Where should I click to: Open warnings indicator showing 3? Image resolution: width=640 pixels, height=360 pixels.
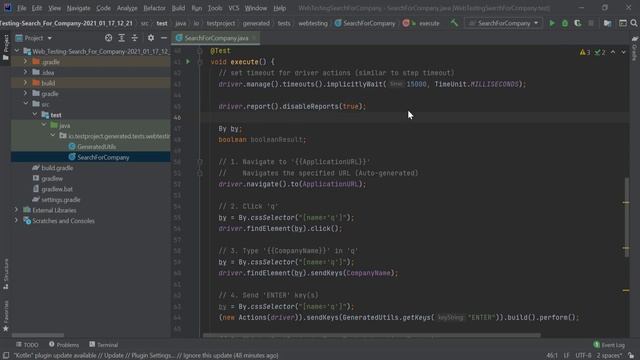click(x=584, y=52)
